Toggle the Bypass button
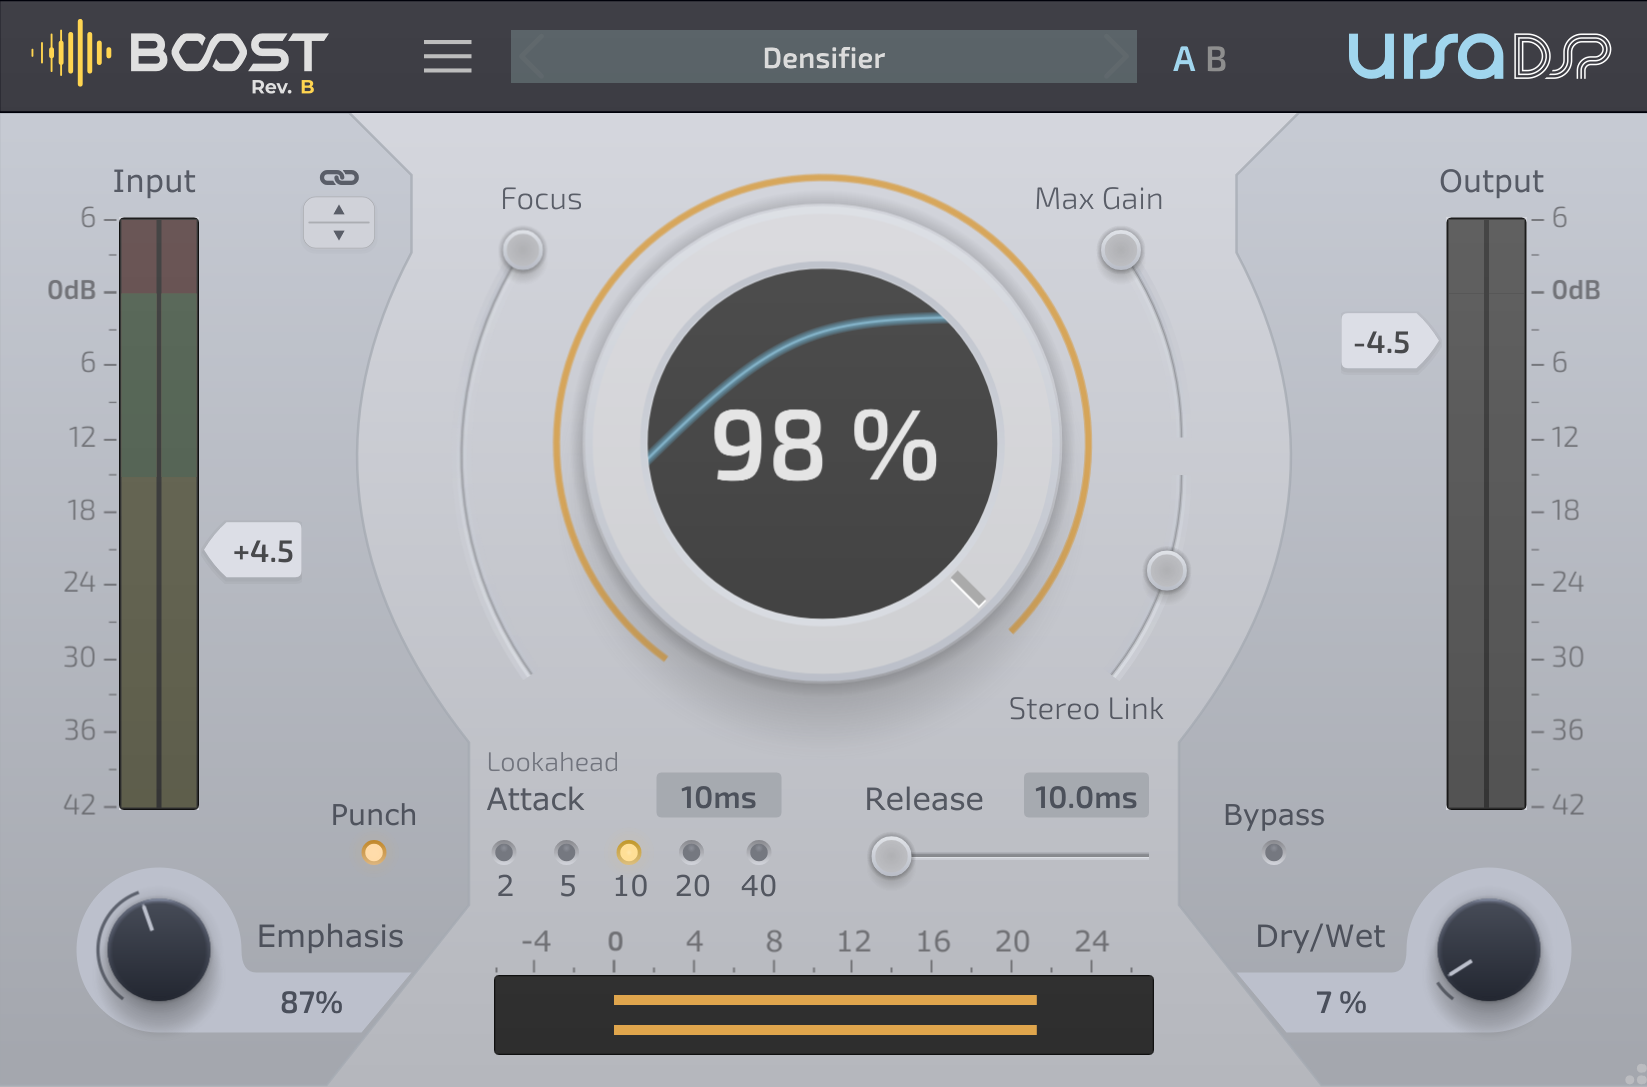Screen dimensions: 1647x1087 [x=1273, y=852]
